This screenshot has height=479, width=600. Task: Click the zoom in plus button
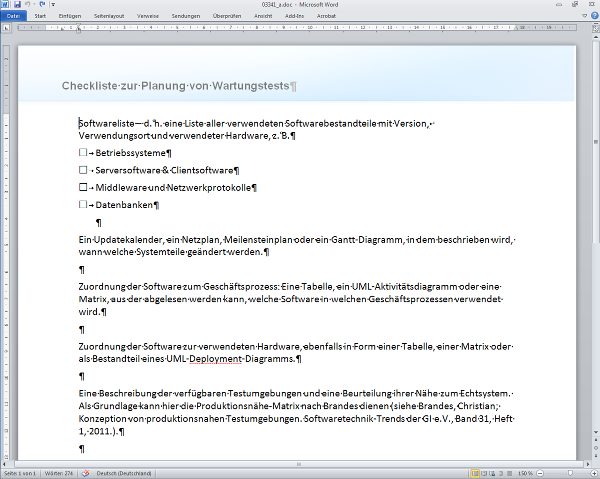594,473
